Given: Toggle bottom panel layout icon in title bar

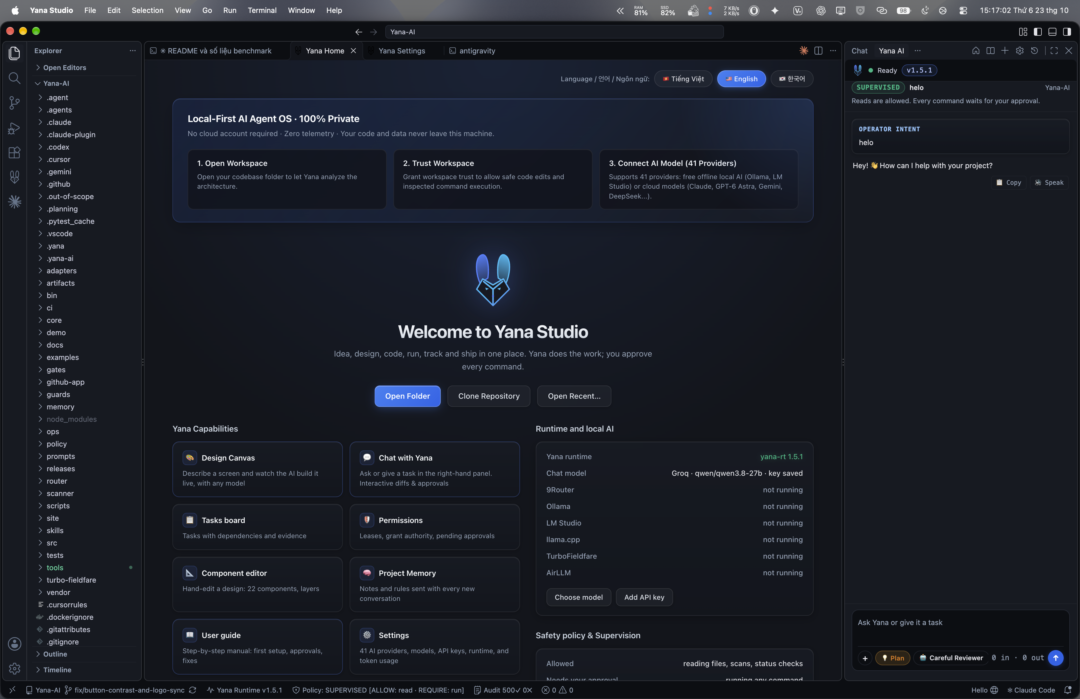Looking at the screenshot, I should coord(1052,32).
